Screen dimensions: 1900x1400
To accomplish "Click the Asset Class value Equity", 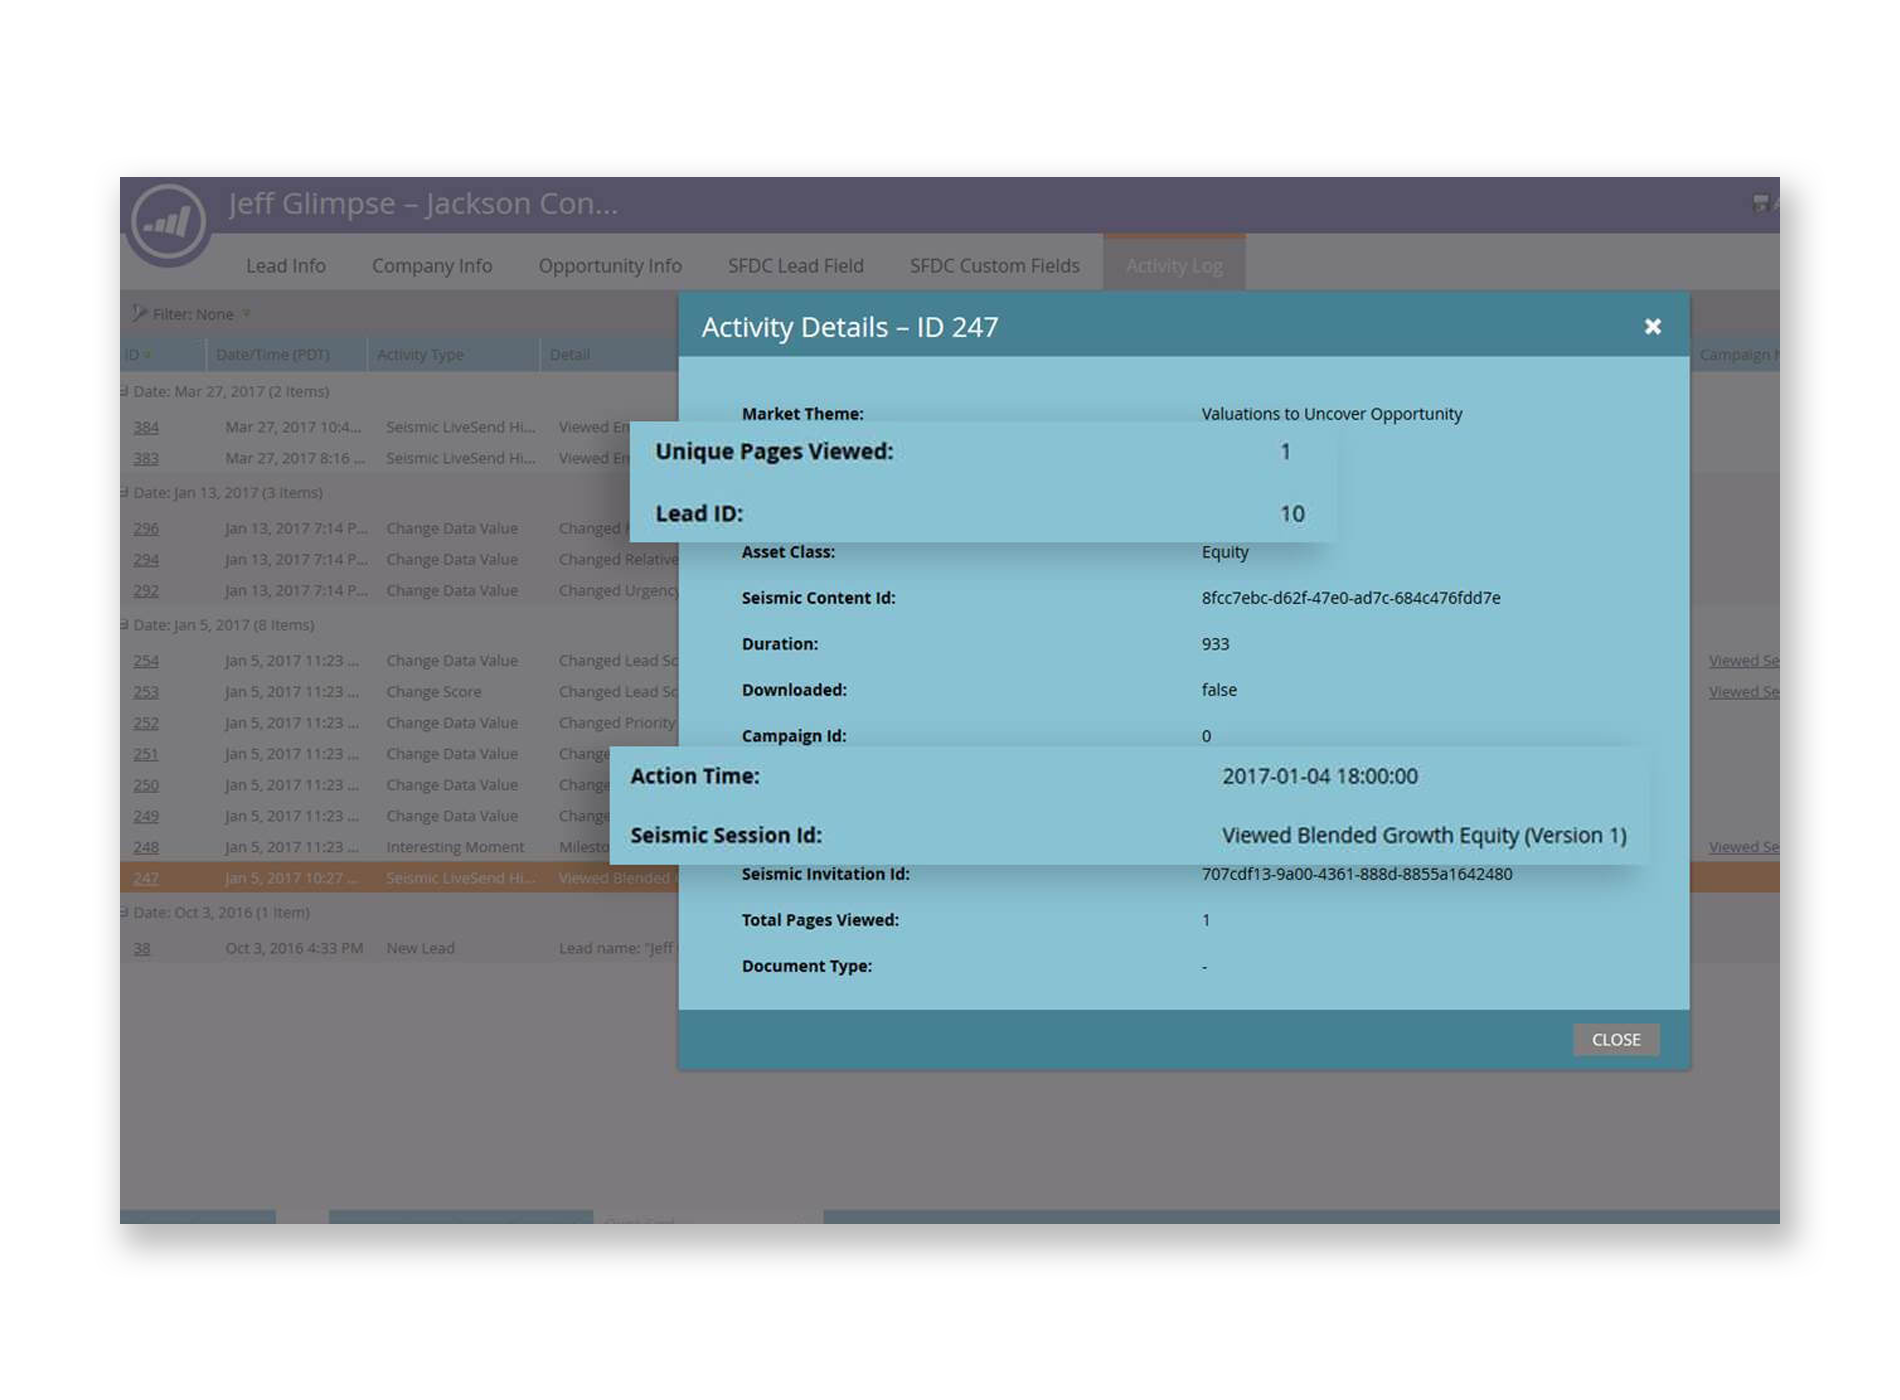I will (1225, 552).
